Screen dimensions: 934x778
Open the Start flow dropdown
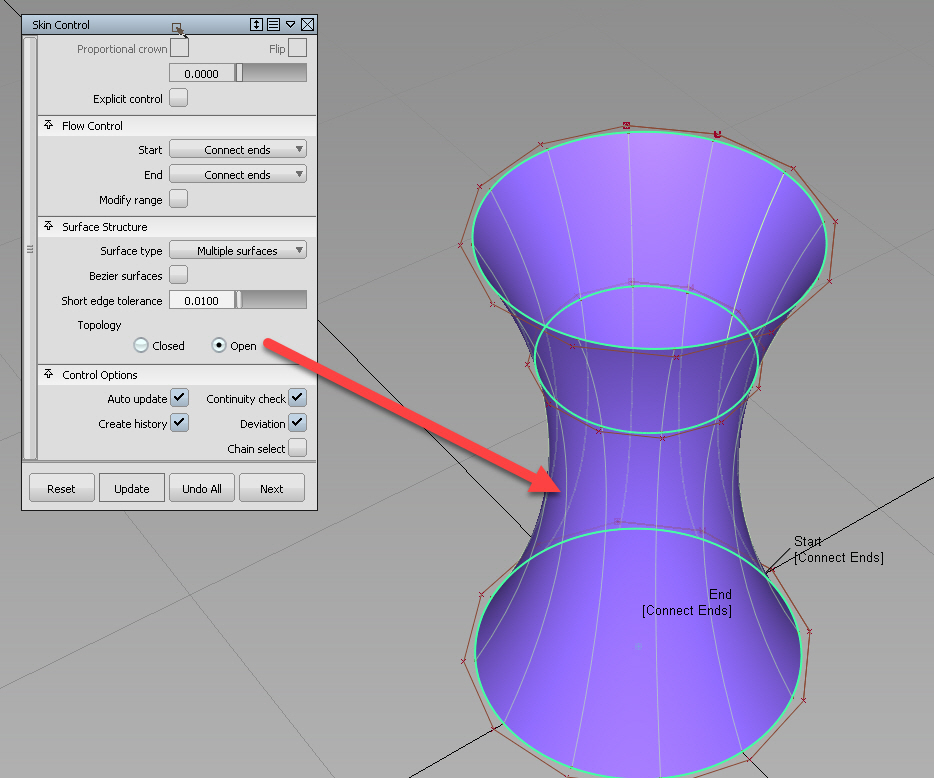coord(237,148)
